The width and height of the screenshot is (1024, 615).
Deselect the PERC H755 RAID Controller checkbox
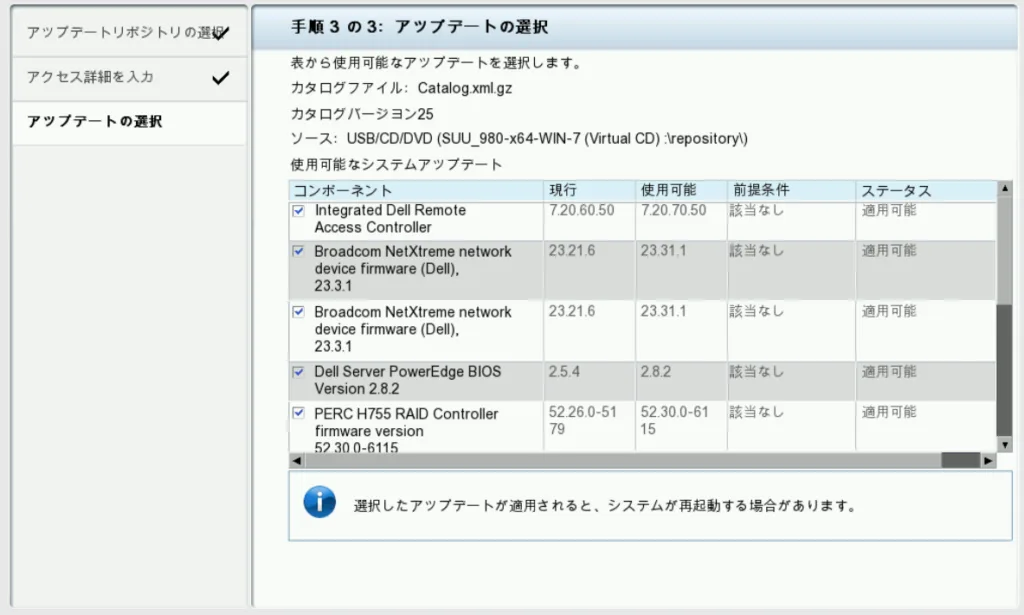(299, 413)
